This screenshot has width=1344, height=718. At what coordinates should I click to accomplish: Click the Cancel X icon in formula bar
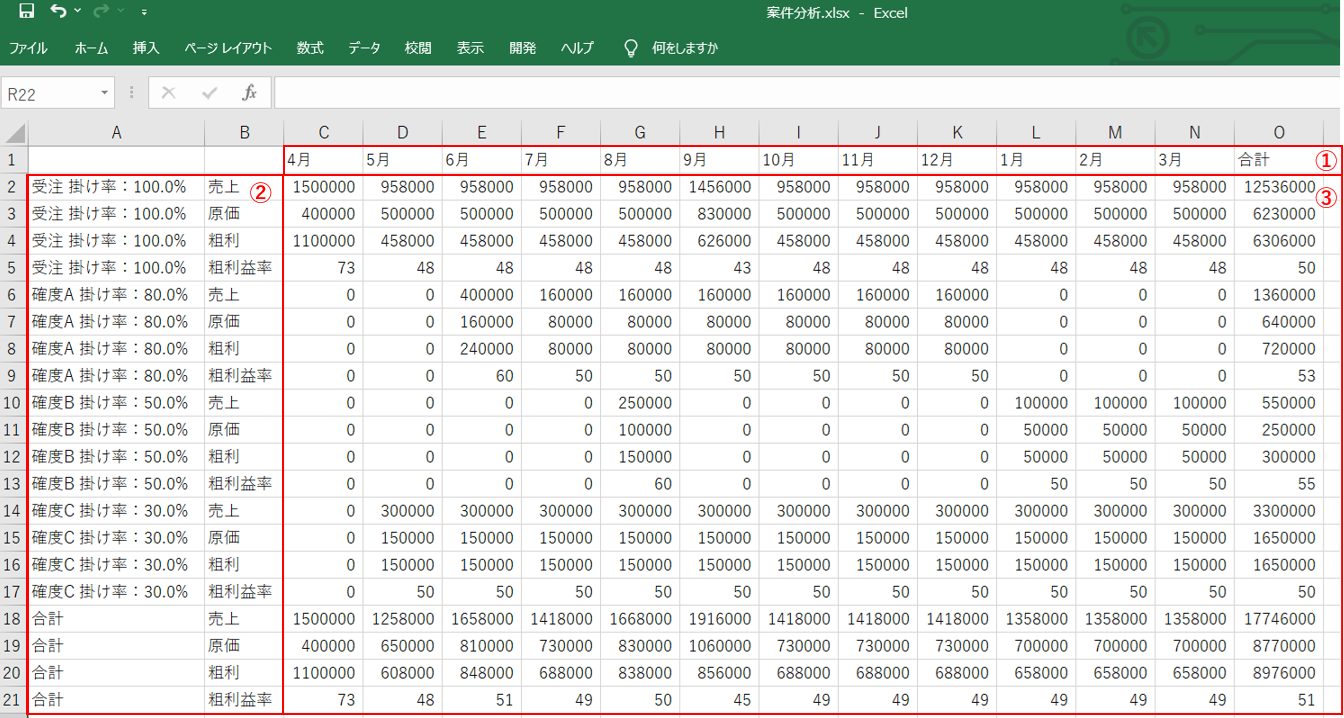[168, 93]
